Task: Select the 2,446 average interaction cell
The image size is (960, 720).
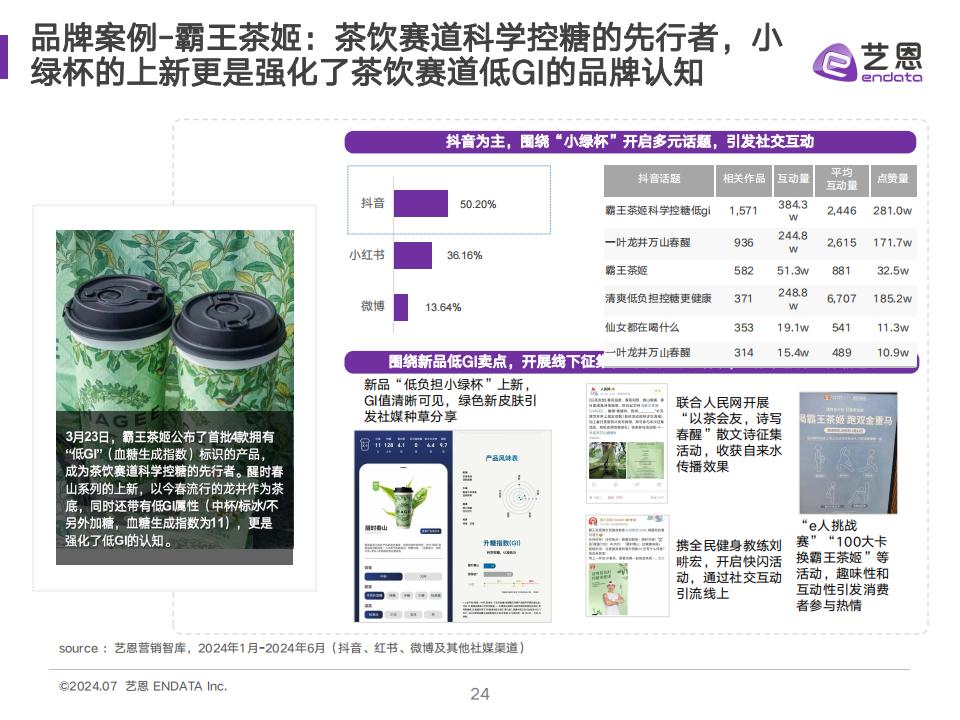Action: (x=842, y=211)
